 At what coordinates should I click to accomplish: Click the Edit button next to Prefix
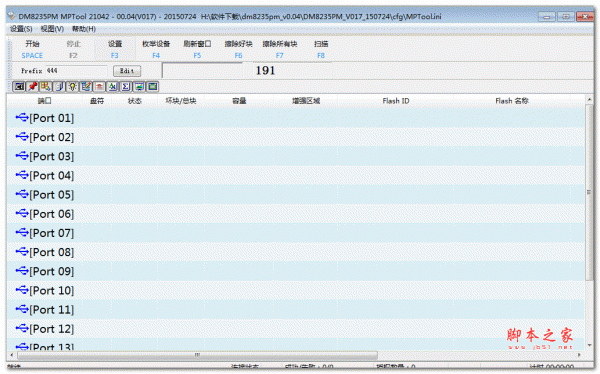[127, 71]
